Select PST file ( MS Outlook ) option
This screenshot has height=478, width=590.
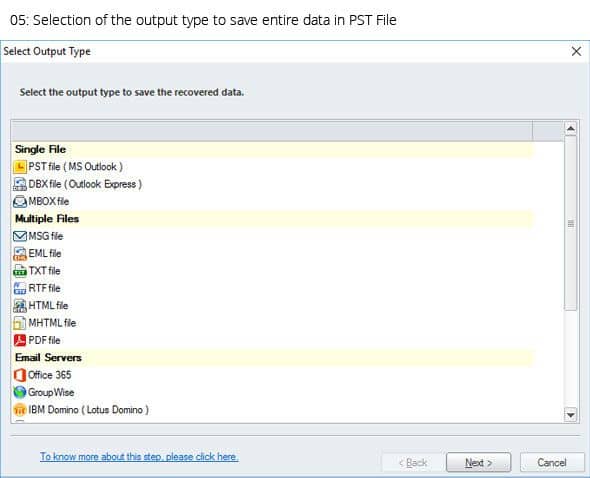76,167
